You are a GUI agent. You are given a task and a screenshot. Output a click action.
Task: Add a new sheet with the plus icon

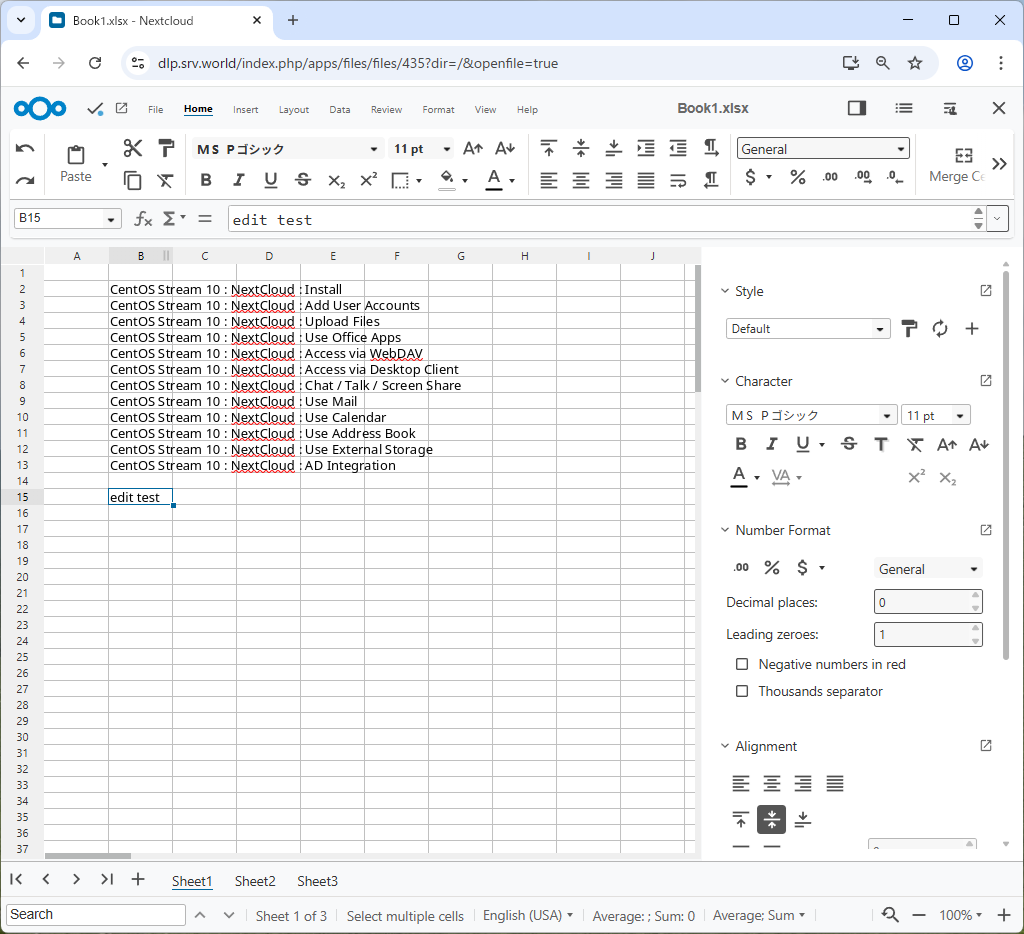pos(135,880)
